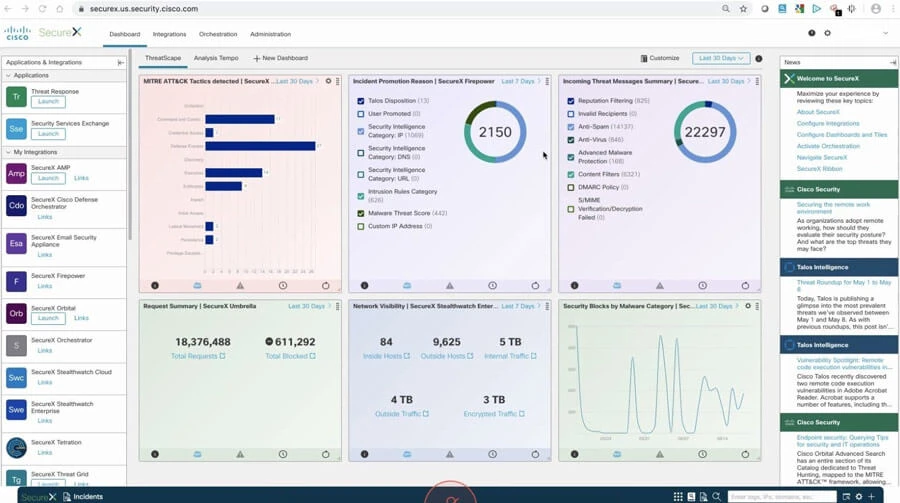This screenshot has width=900, height=503.
Task: Open the About SecureX link
Action: [x=818, y=112]
